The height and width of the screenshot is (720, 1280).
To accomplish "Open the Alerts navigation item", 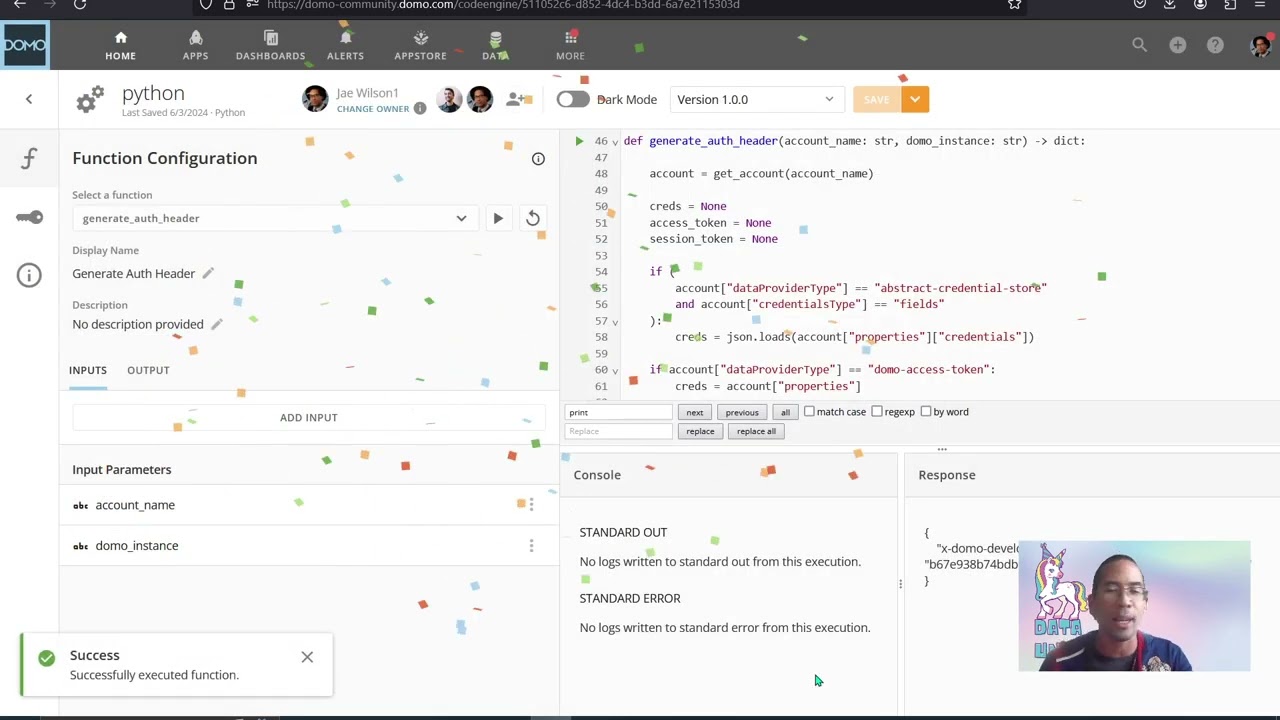I will [x=345, y=46].
